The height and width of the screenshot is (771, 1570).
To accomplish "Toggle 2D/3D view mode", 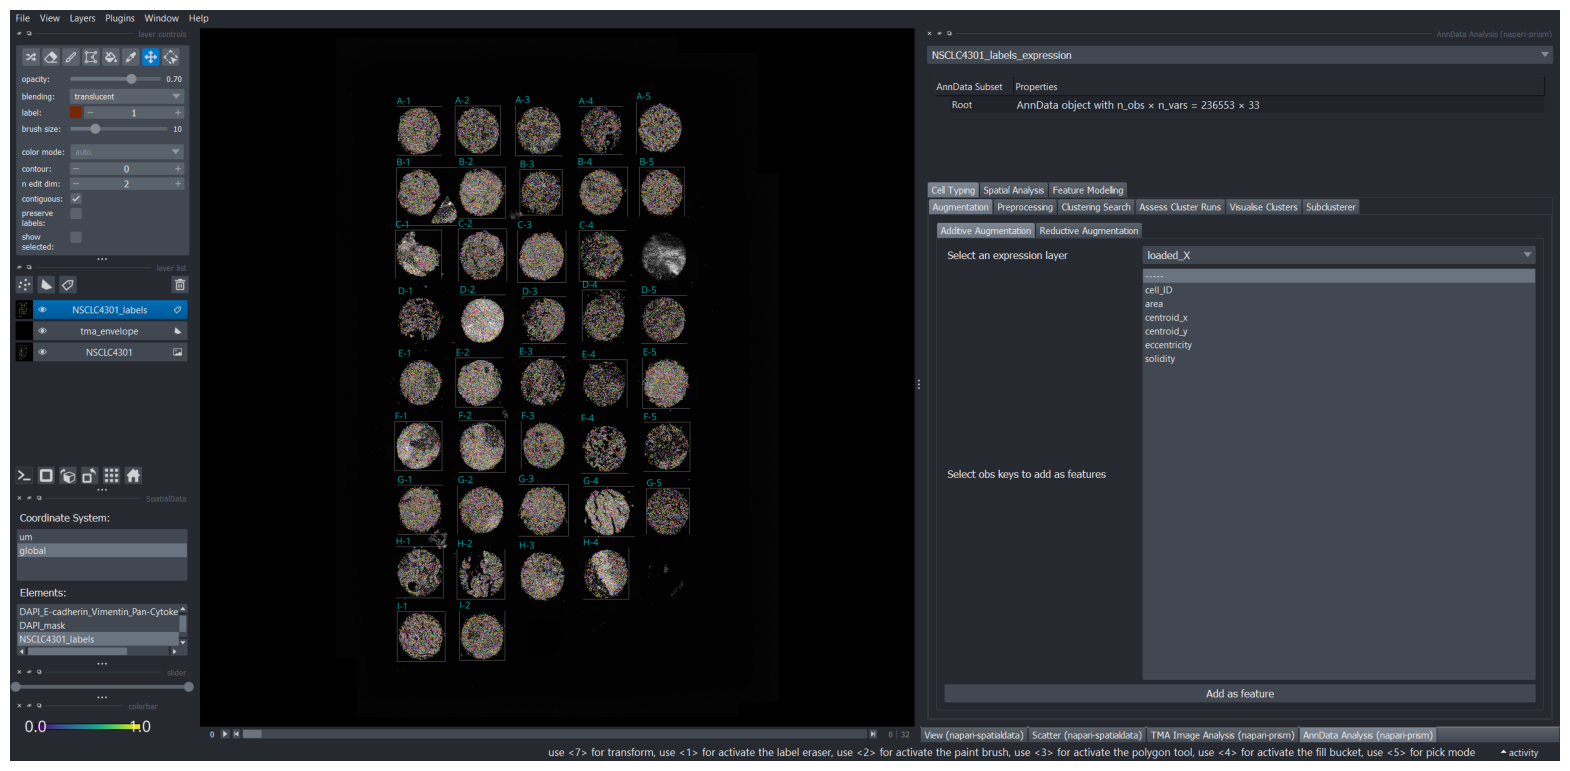I will click(46, 476).
